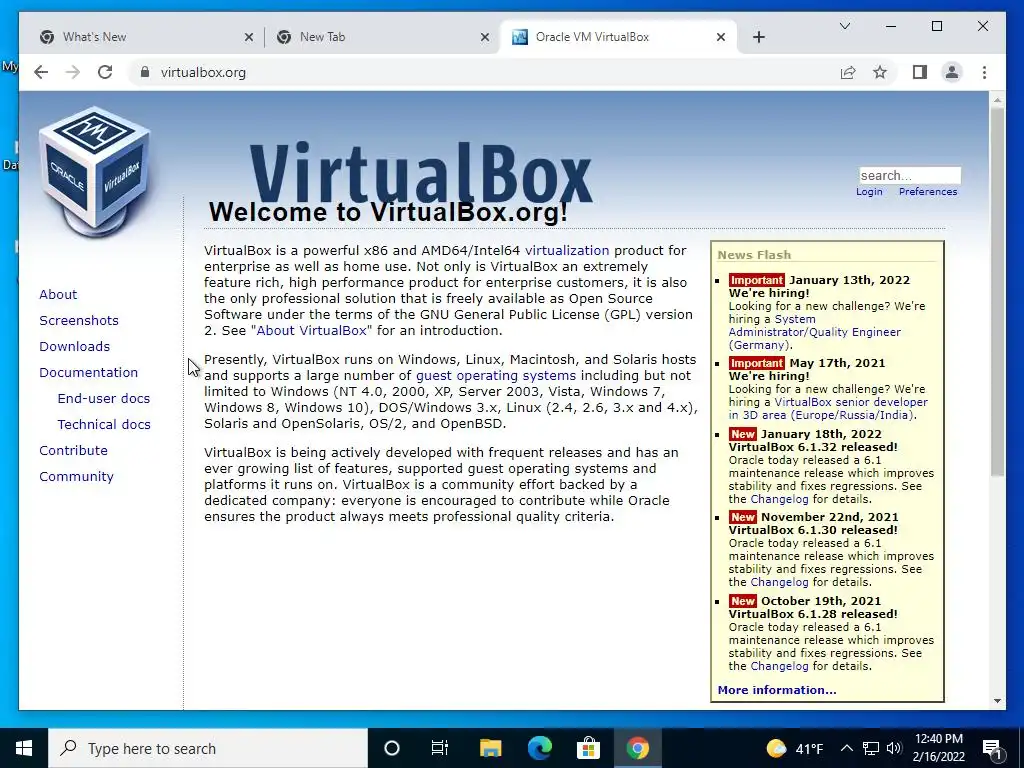Reload the virtualbox.org page
The width and height of the screenshot is (1024, 768).
tap(105, 72)
